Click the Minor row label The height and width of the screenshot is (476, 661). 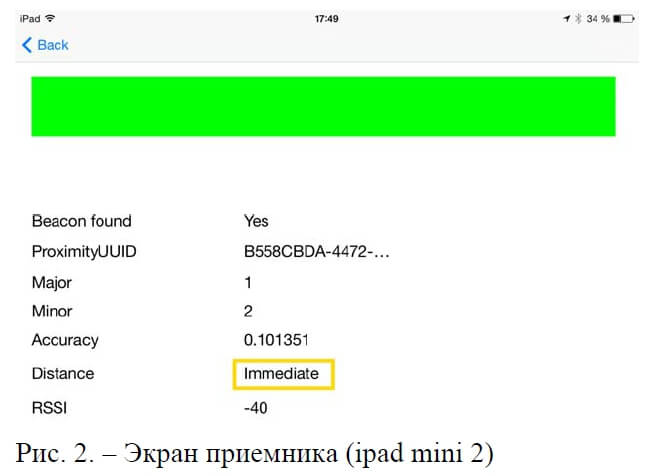click(52, 311)
